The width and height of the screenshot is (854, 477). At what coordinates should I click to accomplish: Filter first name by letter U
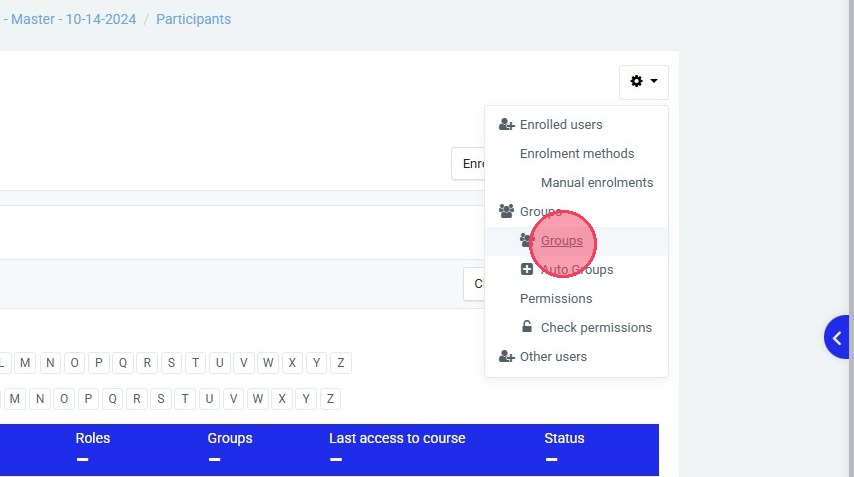(x=219, y=363)
